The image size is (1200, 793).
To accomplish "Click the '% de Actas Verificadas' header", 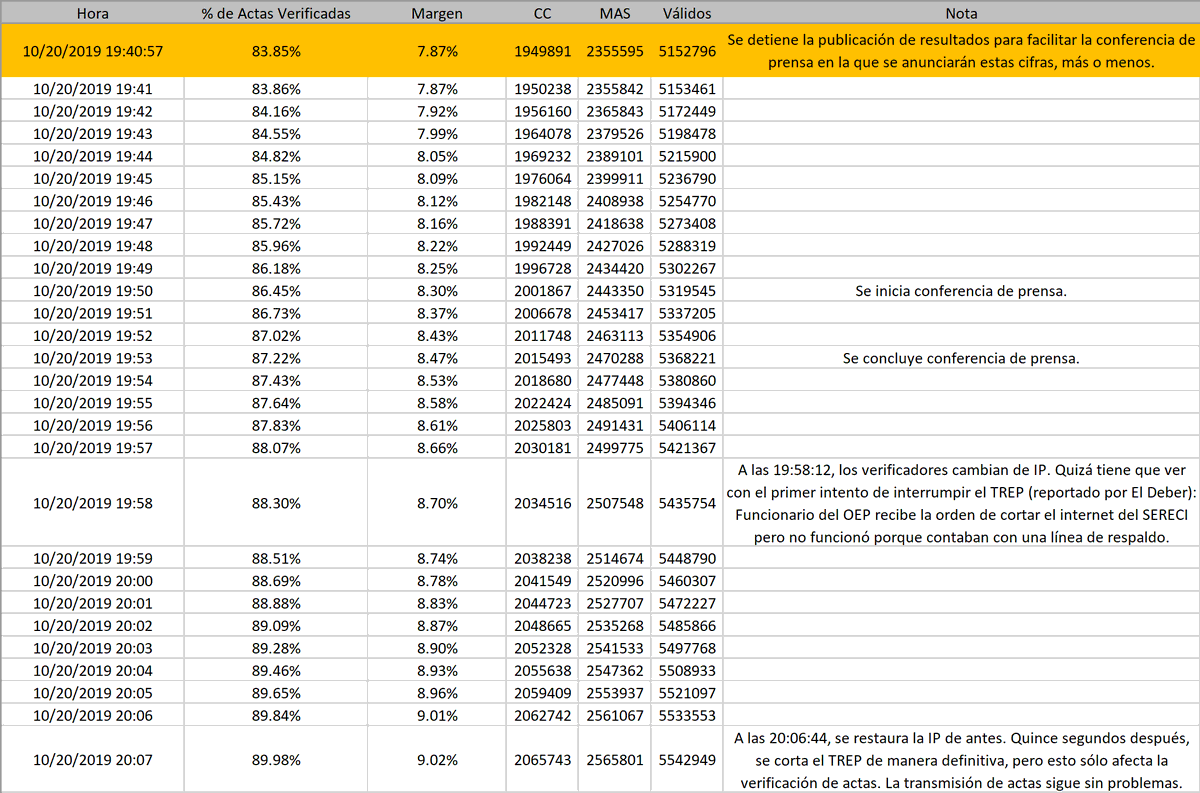I will pos(276,14).
